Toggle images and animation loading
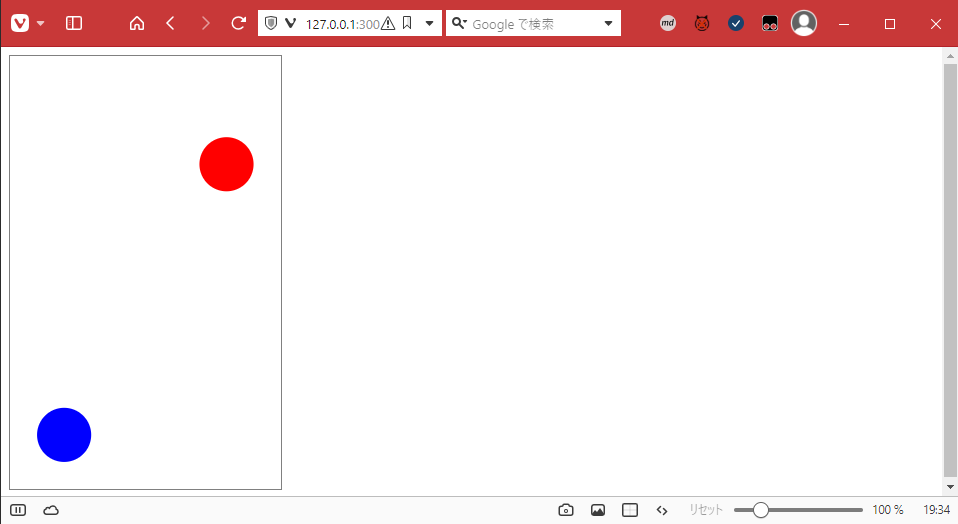The width and height of the screenshot is (958, 524). tap(598, 510)
